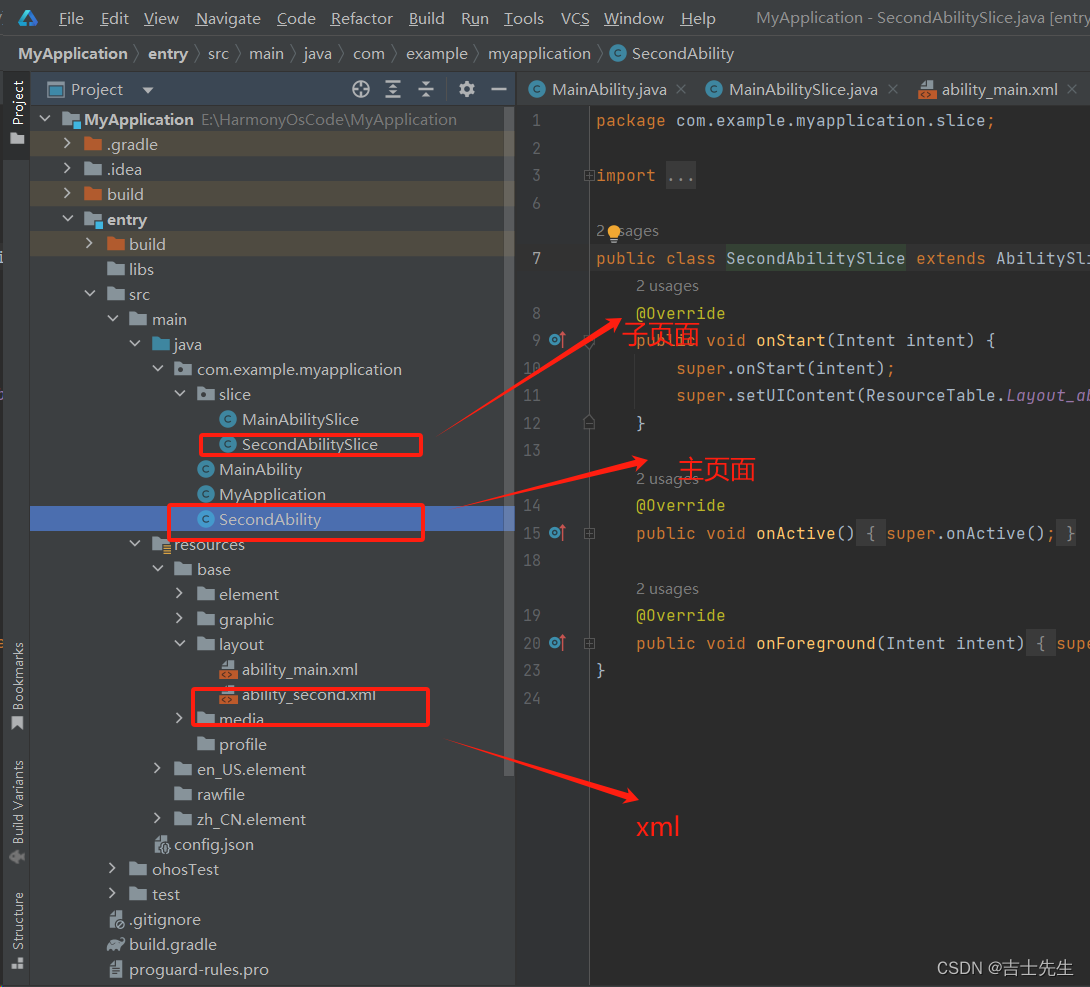1090x987 pixels.
Task: Open Project panel settings gear
Action: pos(467,90)
